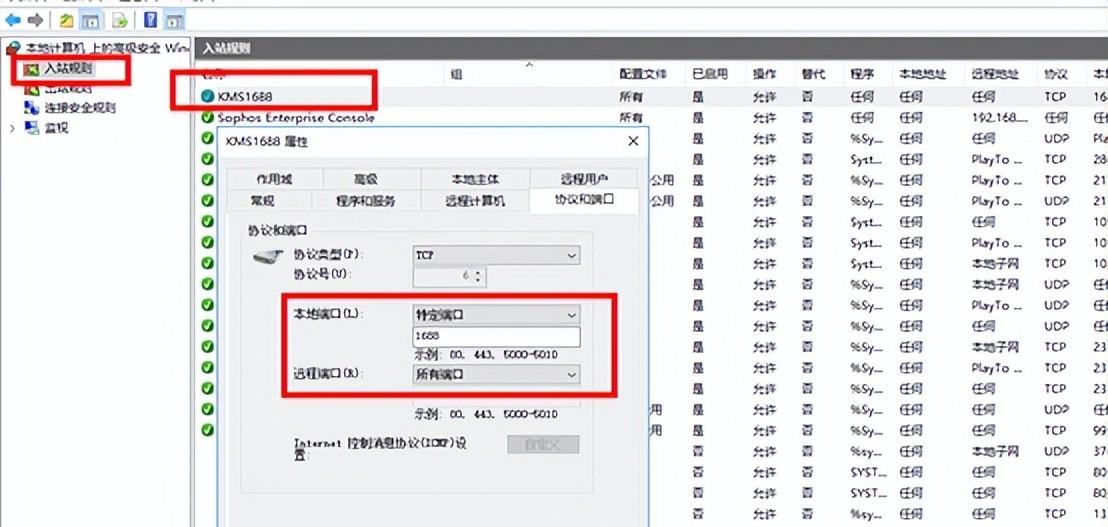Toggle the show/hide console tree icon

(x=90, y=20)
